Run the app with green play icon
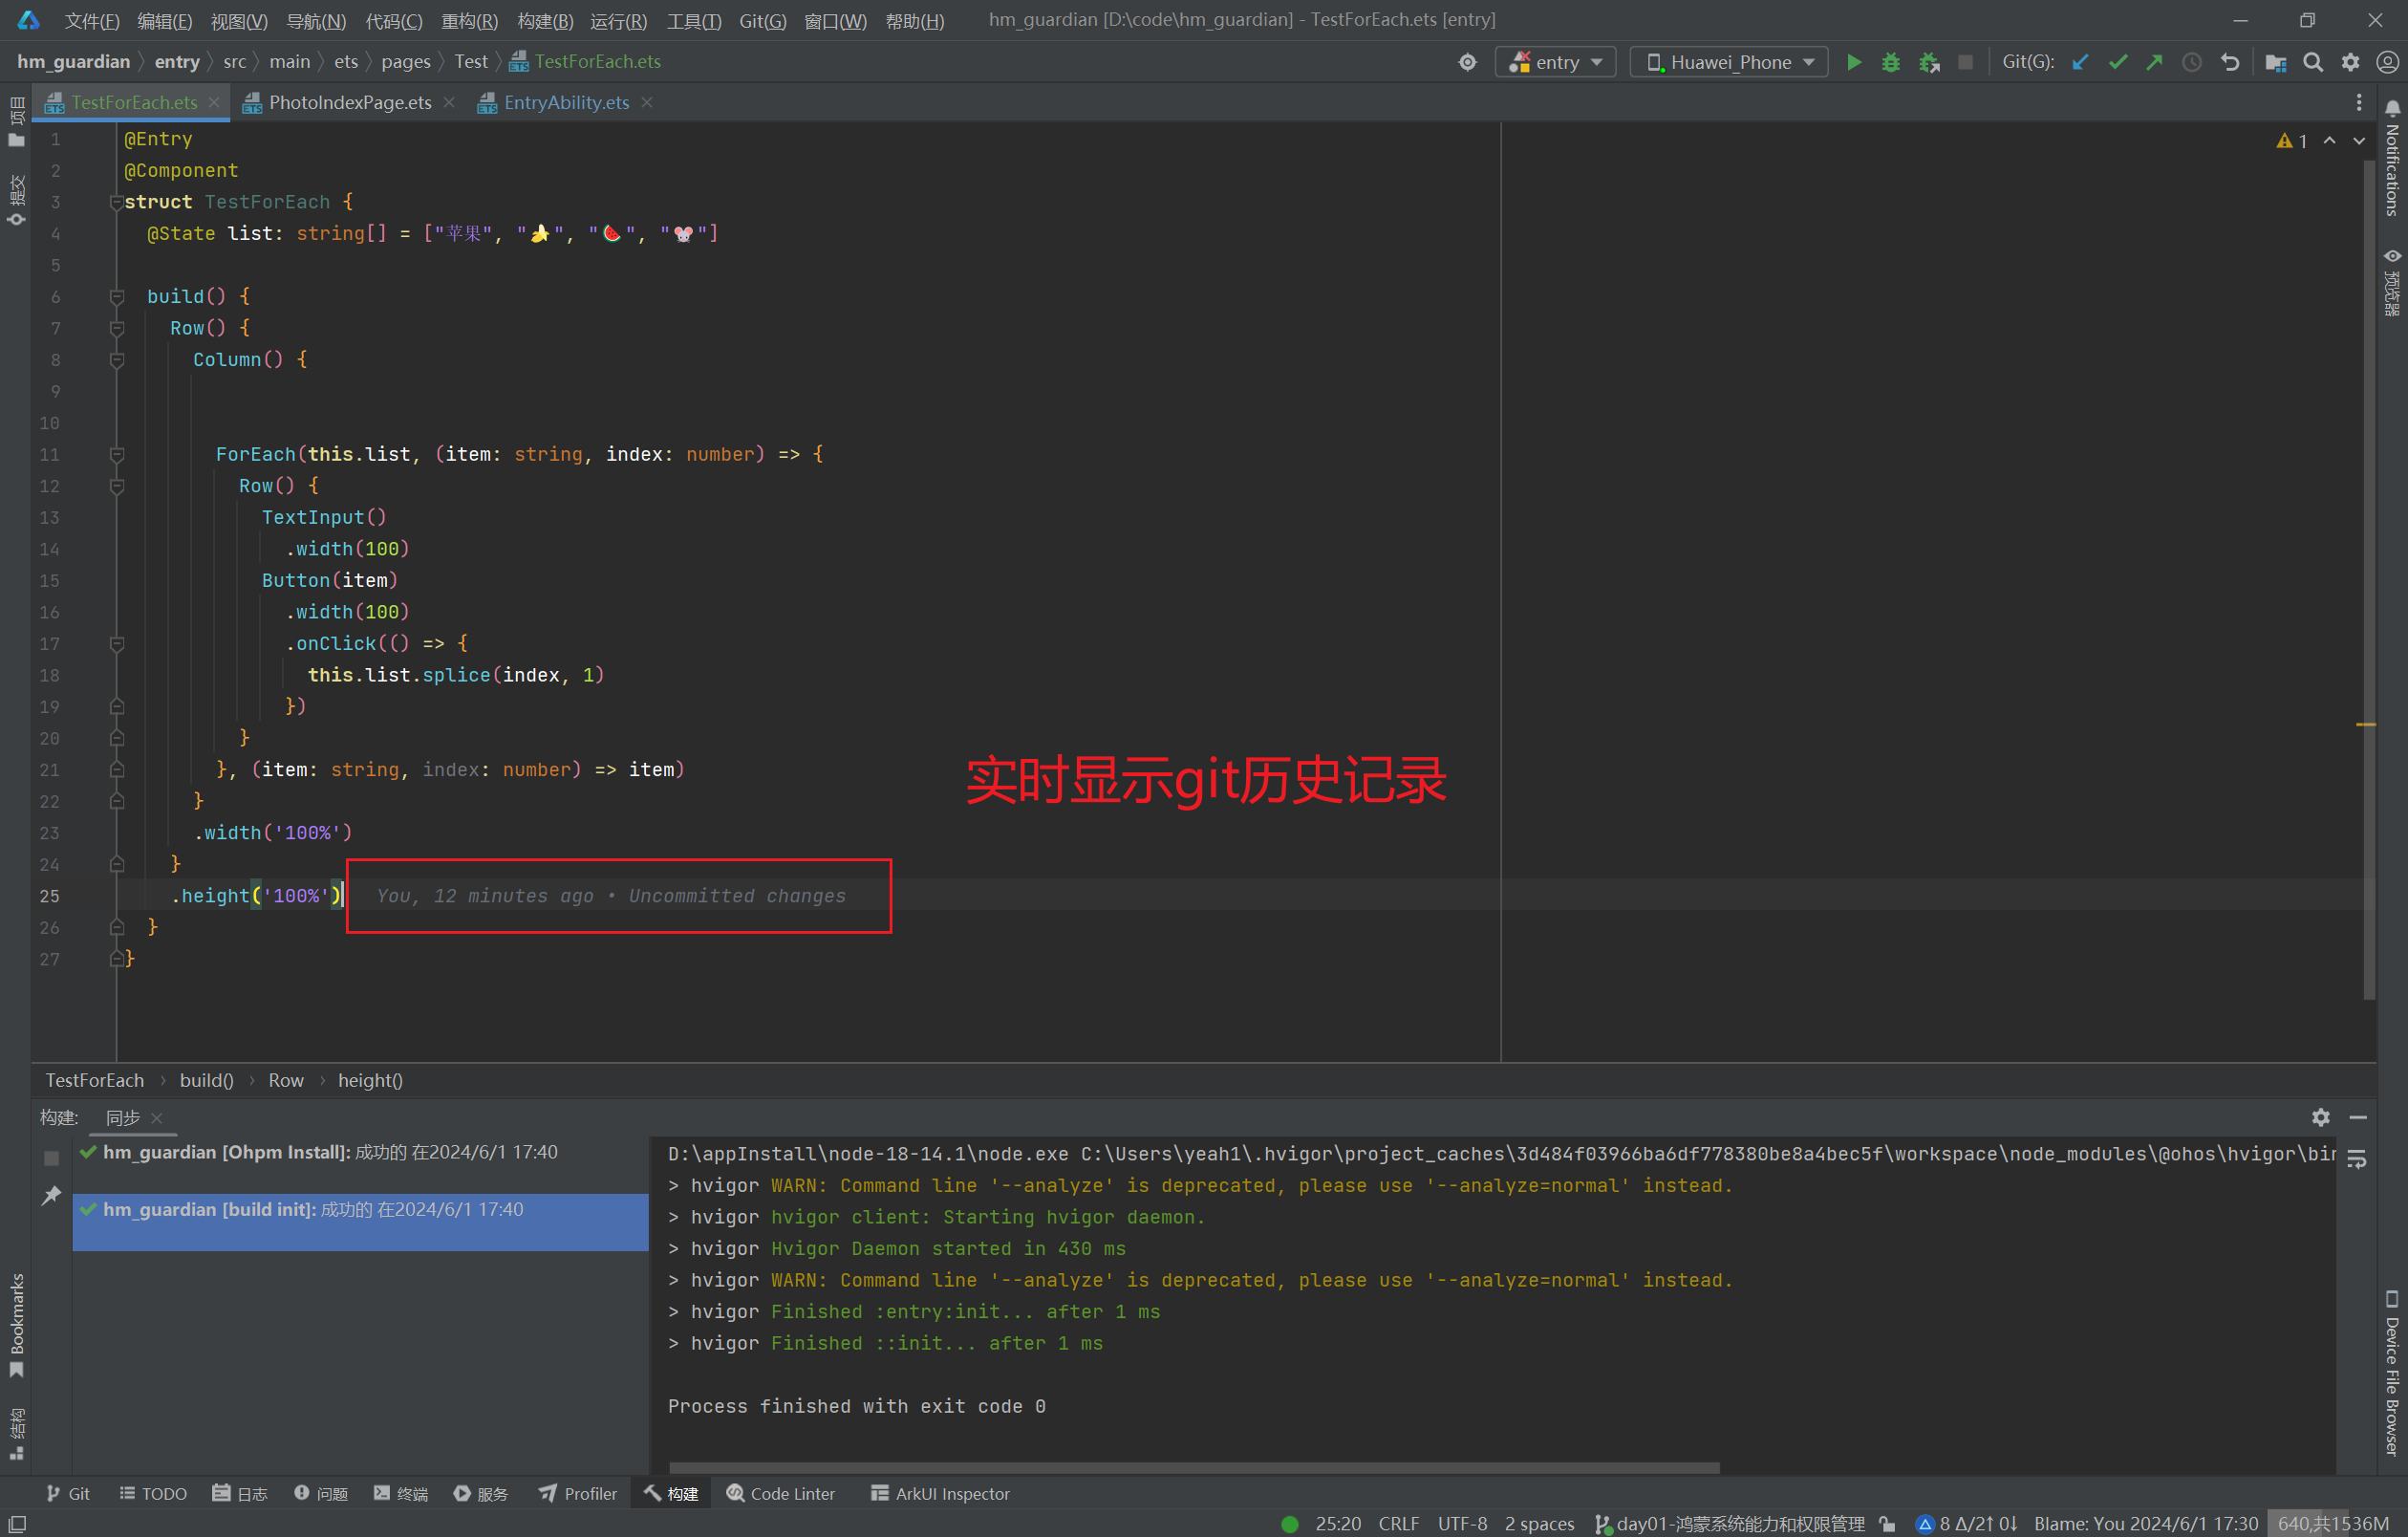The width and height of the screenshot is (2408, 1537). click(x=1853, y=62)
